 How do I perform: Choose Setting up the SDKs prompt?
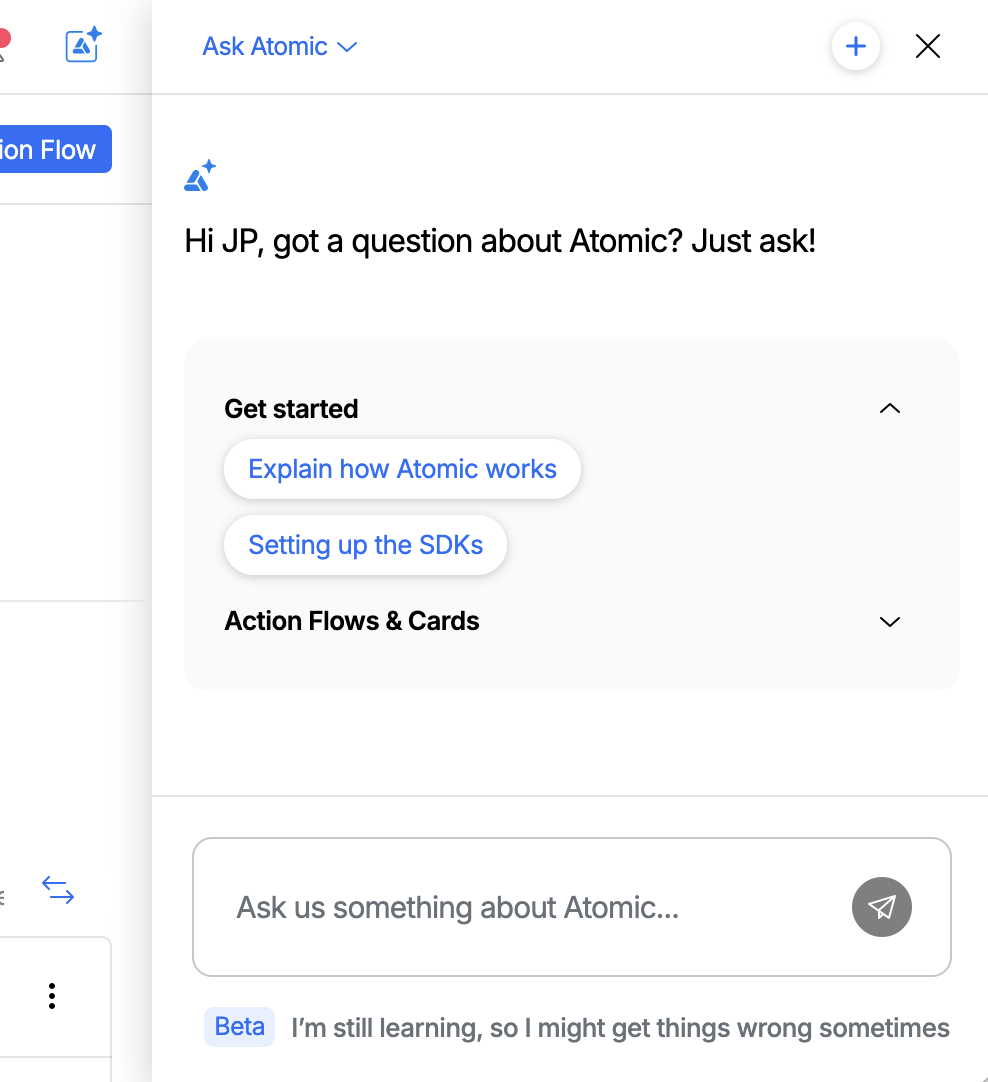tap(365, 545)
